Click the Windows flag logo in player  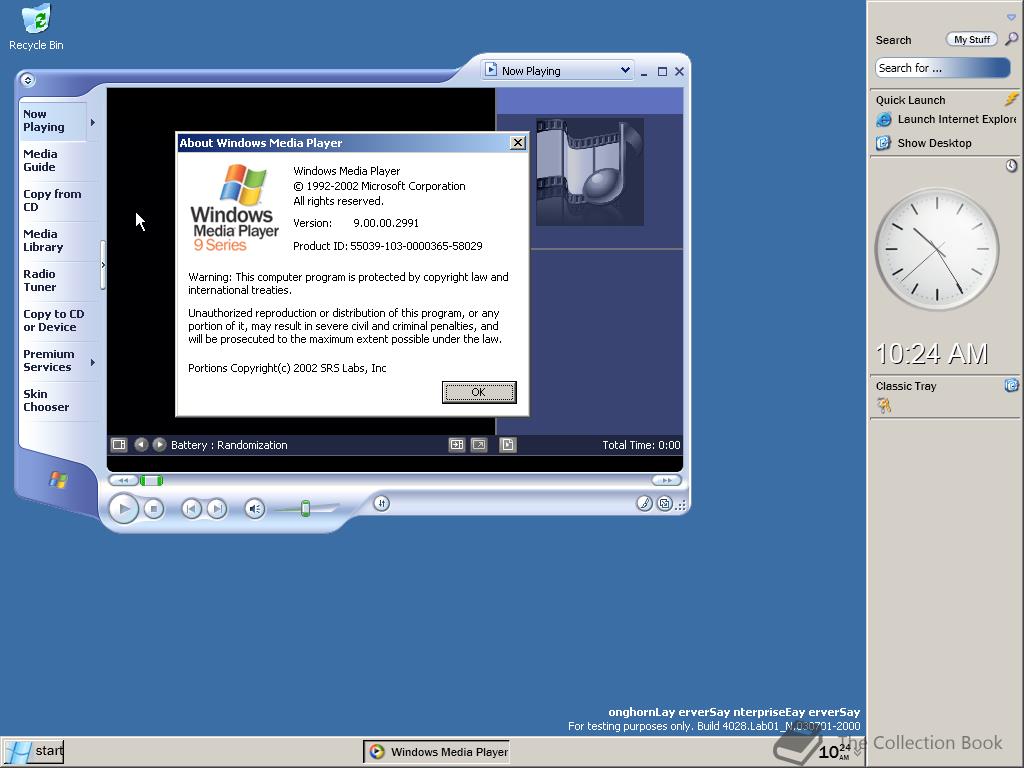point(58,480)
